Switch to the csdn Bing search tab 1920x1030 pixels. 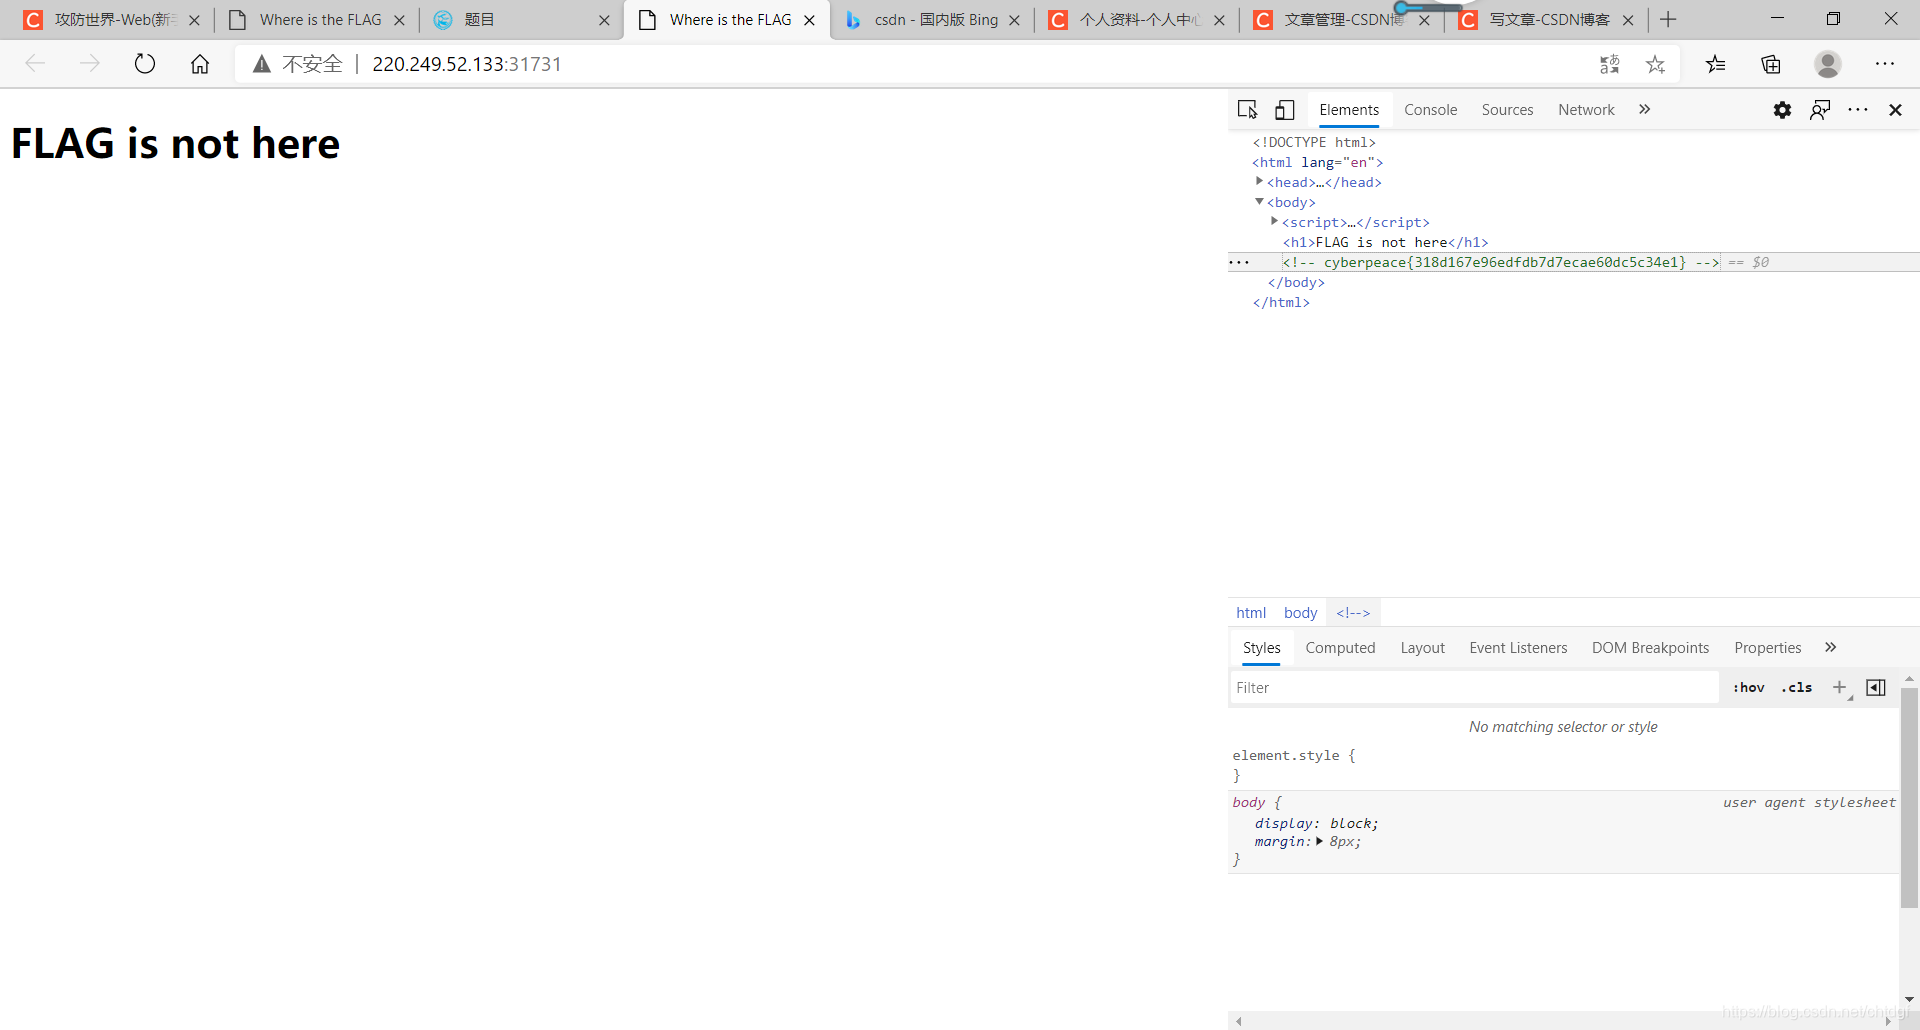932,20
